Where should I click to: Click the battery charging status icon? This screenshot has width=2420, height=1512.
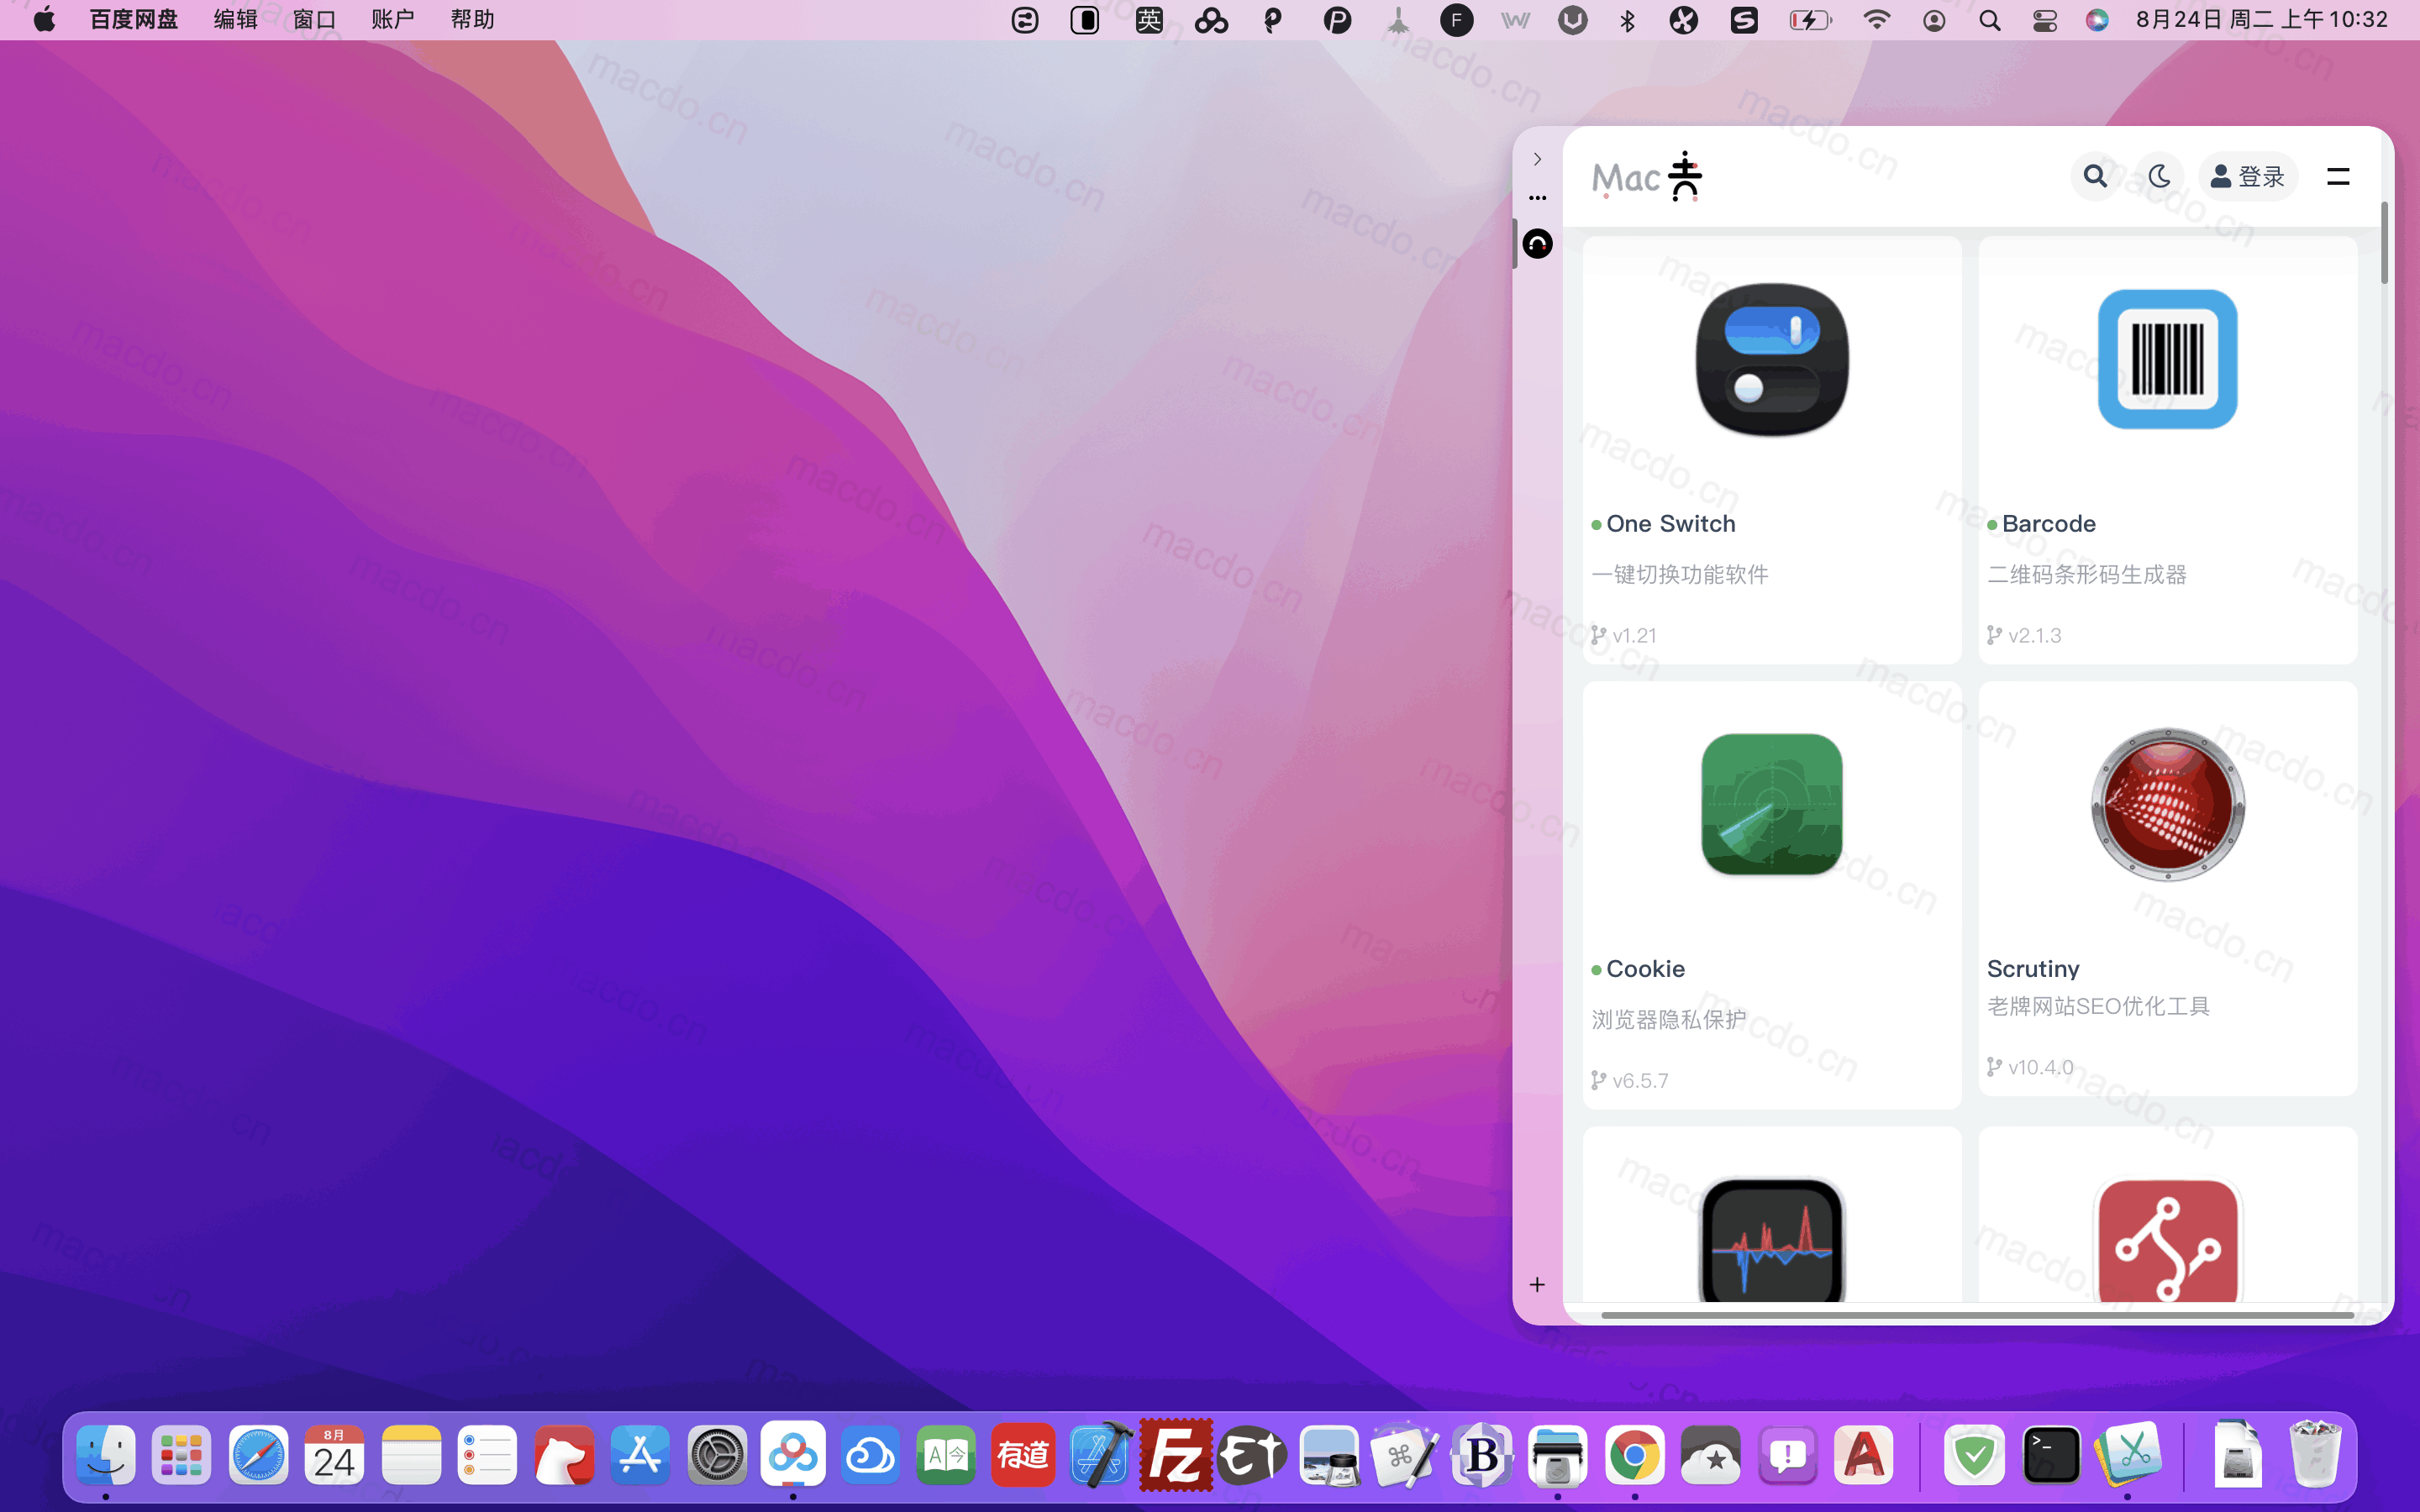pyautogui.click(x=1810, y=20)
